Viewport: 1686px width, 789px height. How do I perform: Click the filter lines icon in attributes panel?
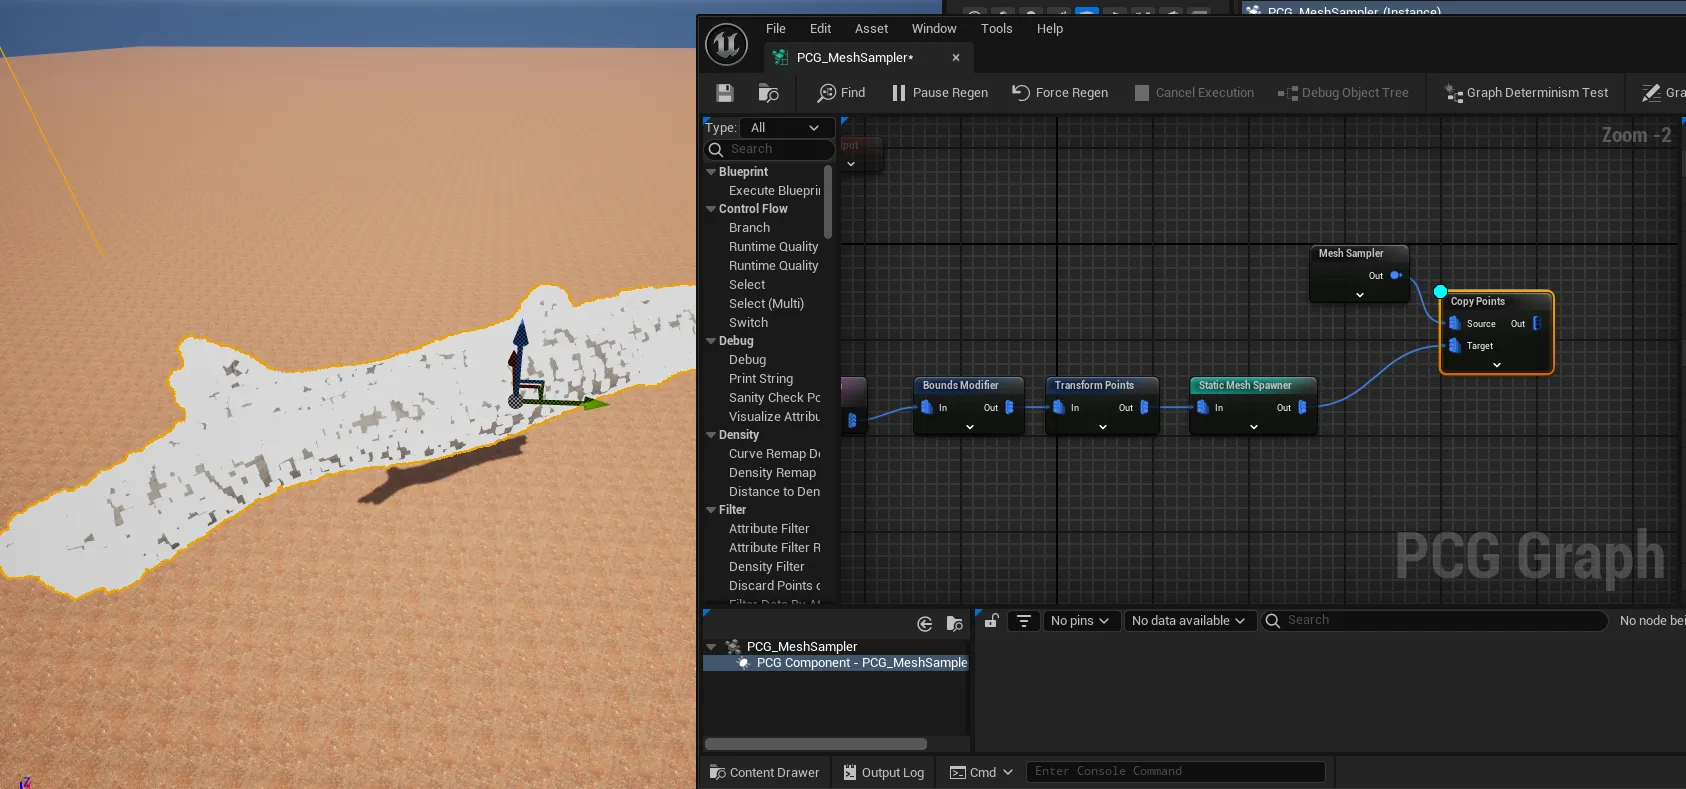[1024, 621]
